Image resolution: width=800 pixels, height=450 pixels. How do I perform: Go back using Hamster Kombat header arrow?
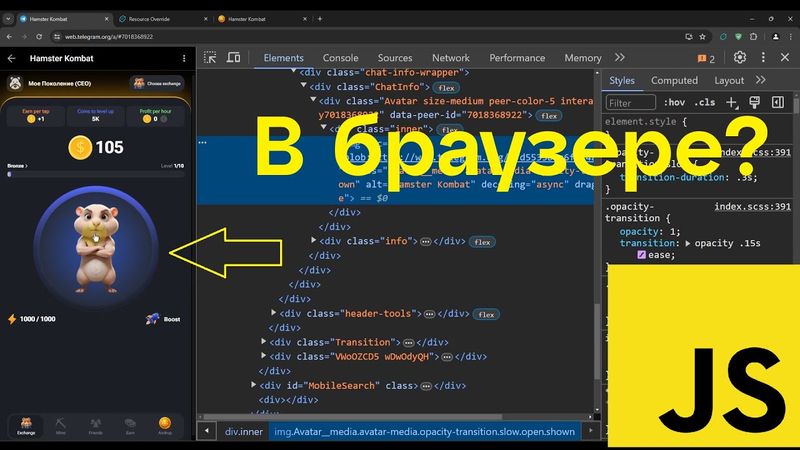pyautogui.click(x=11, y=59)
